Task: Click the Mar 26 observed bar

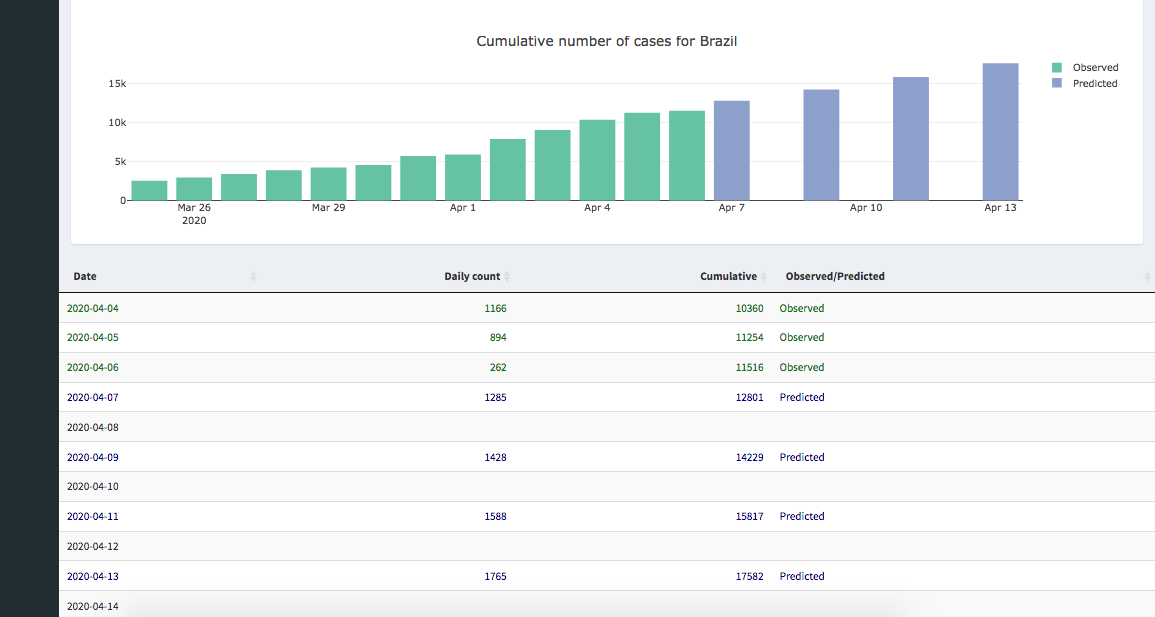Action: [194, 189]
